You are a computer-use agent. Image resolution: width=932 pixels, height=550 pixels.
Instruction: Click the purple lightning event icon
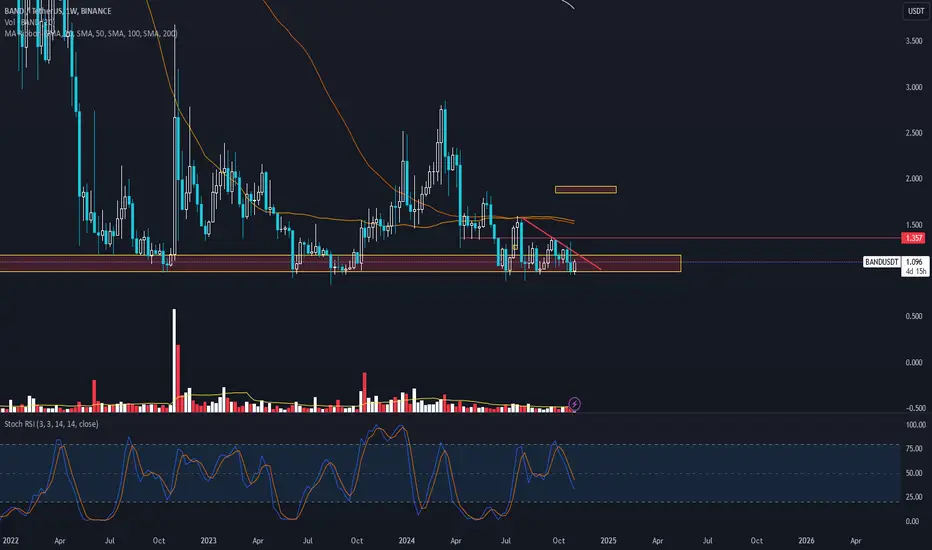(x=574, y=404)
